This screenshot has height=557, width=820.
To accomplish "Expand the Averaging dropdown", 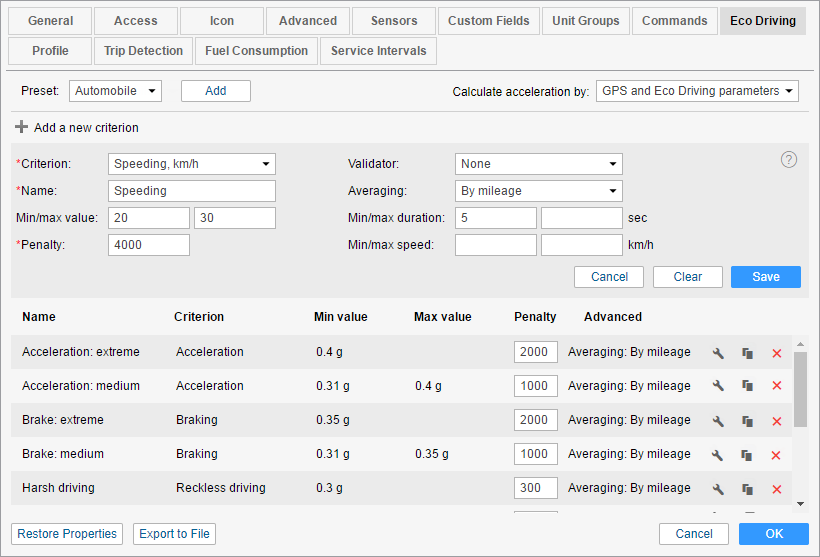I will (x=538, y=191).
